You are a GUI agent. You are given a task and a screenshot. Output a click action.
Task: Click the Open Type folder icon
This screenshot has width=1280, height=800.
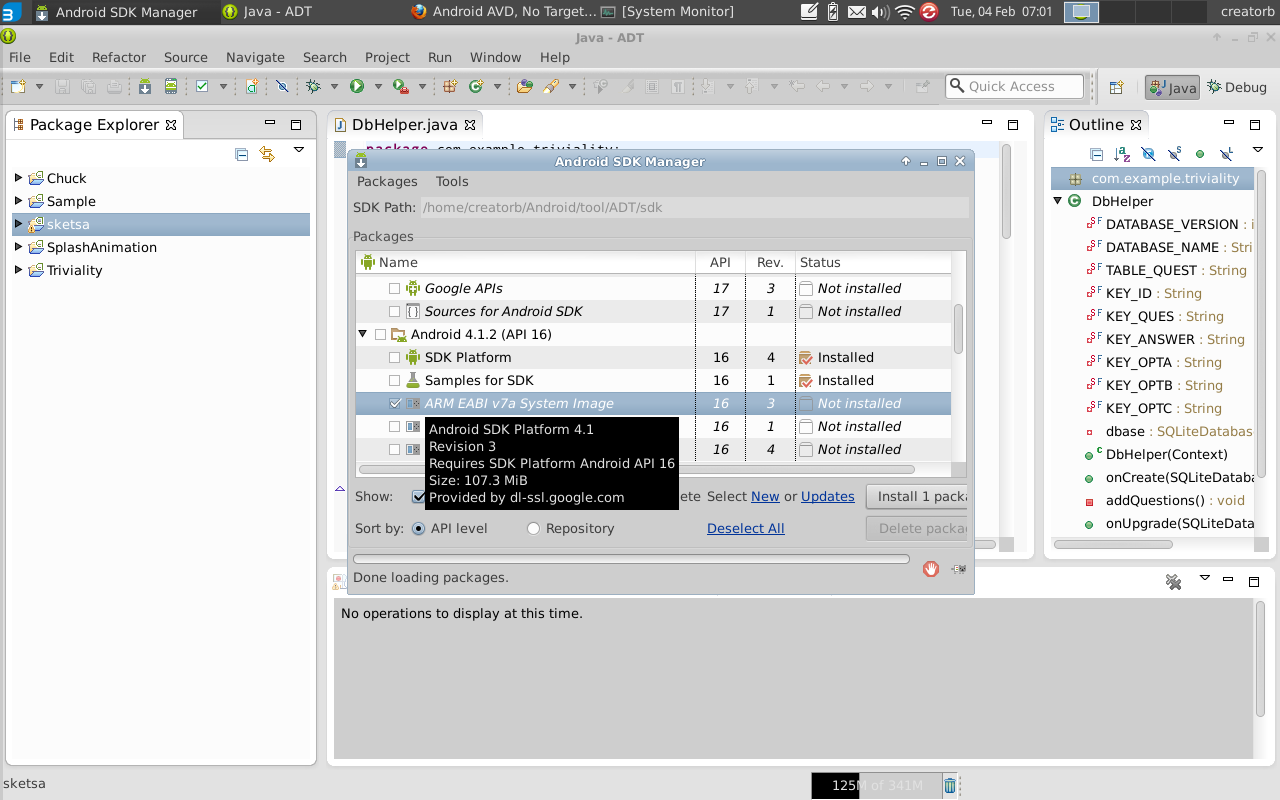525,87
